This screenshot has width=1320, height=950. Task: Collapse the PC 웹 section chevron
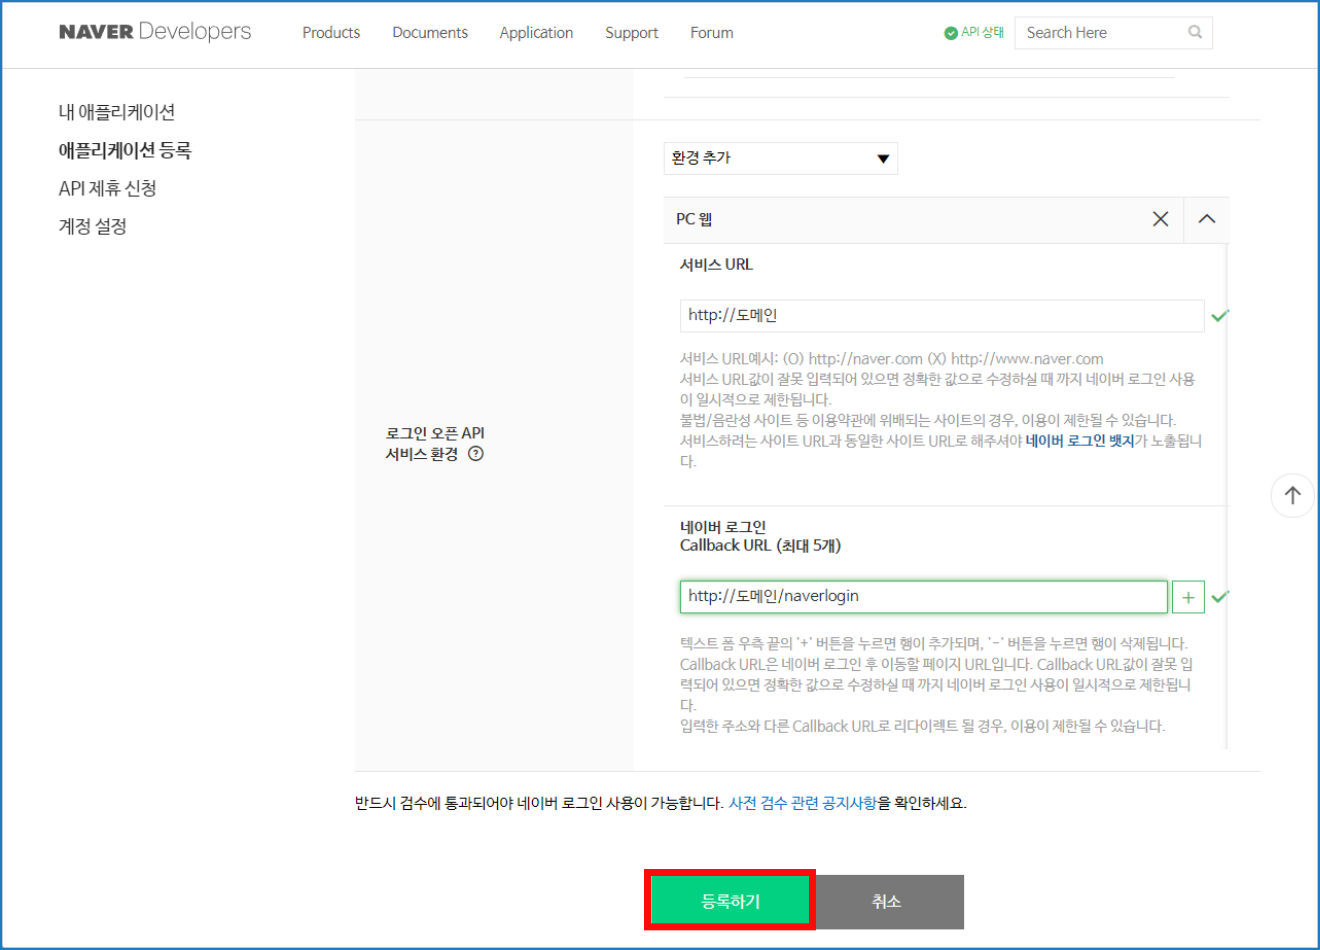(x=1206, y=219)
